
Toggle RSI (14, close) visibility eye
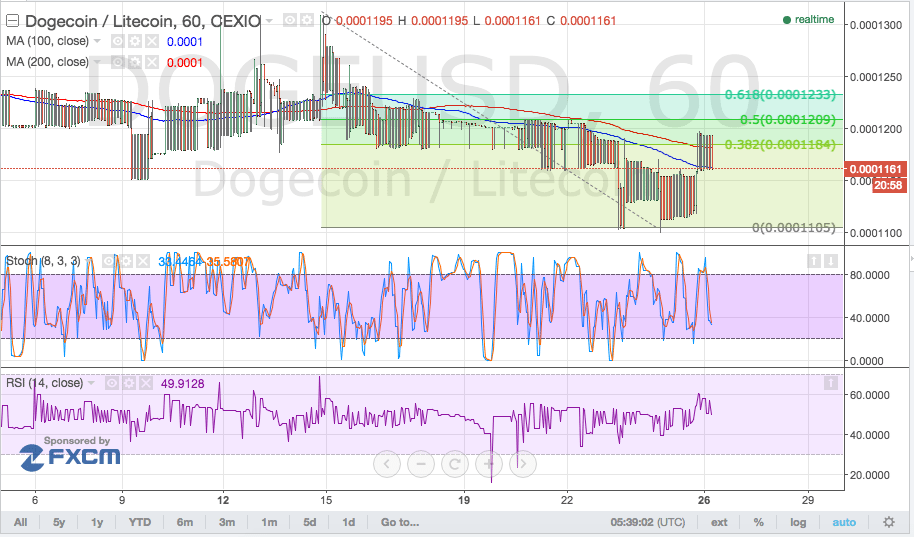point(111,383)
